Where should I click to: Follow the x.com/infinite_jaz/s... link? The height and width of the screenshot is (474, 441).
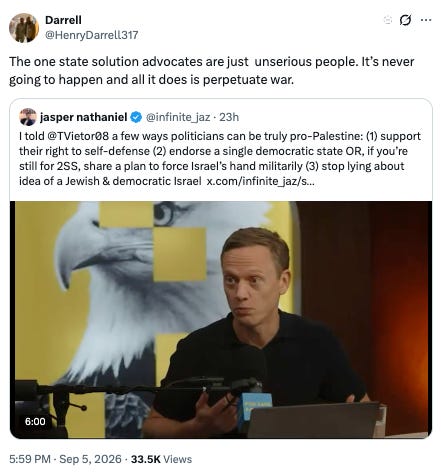(260, 181)
